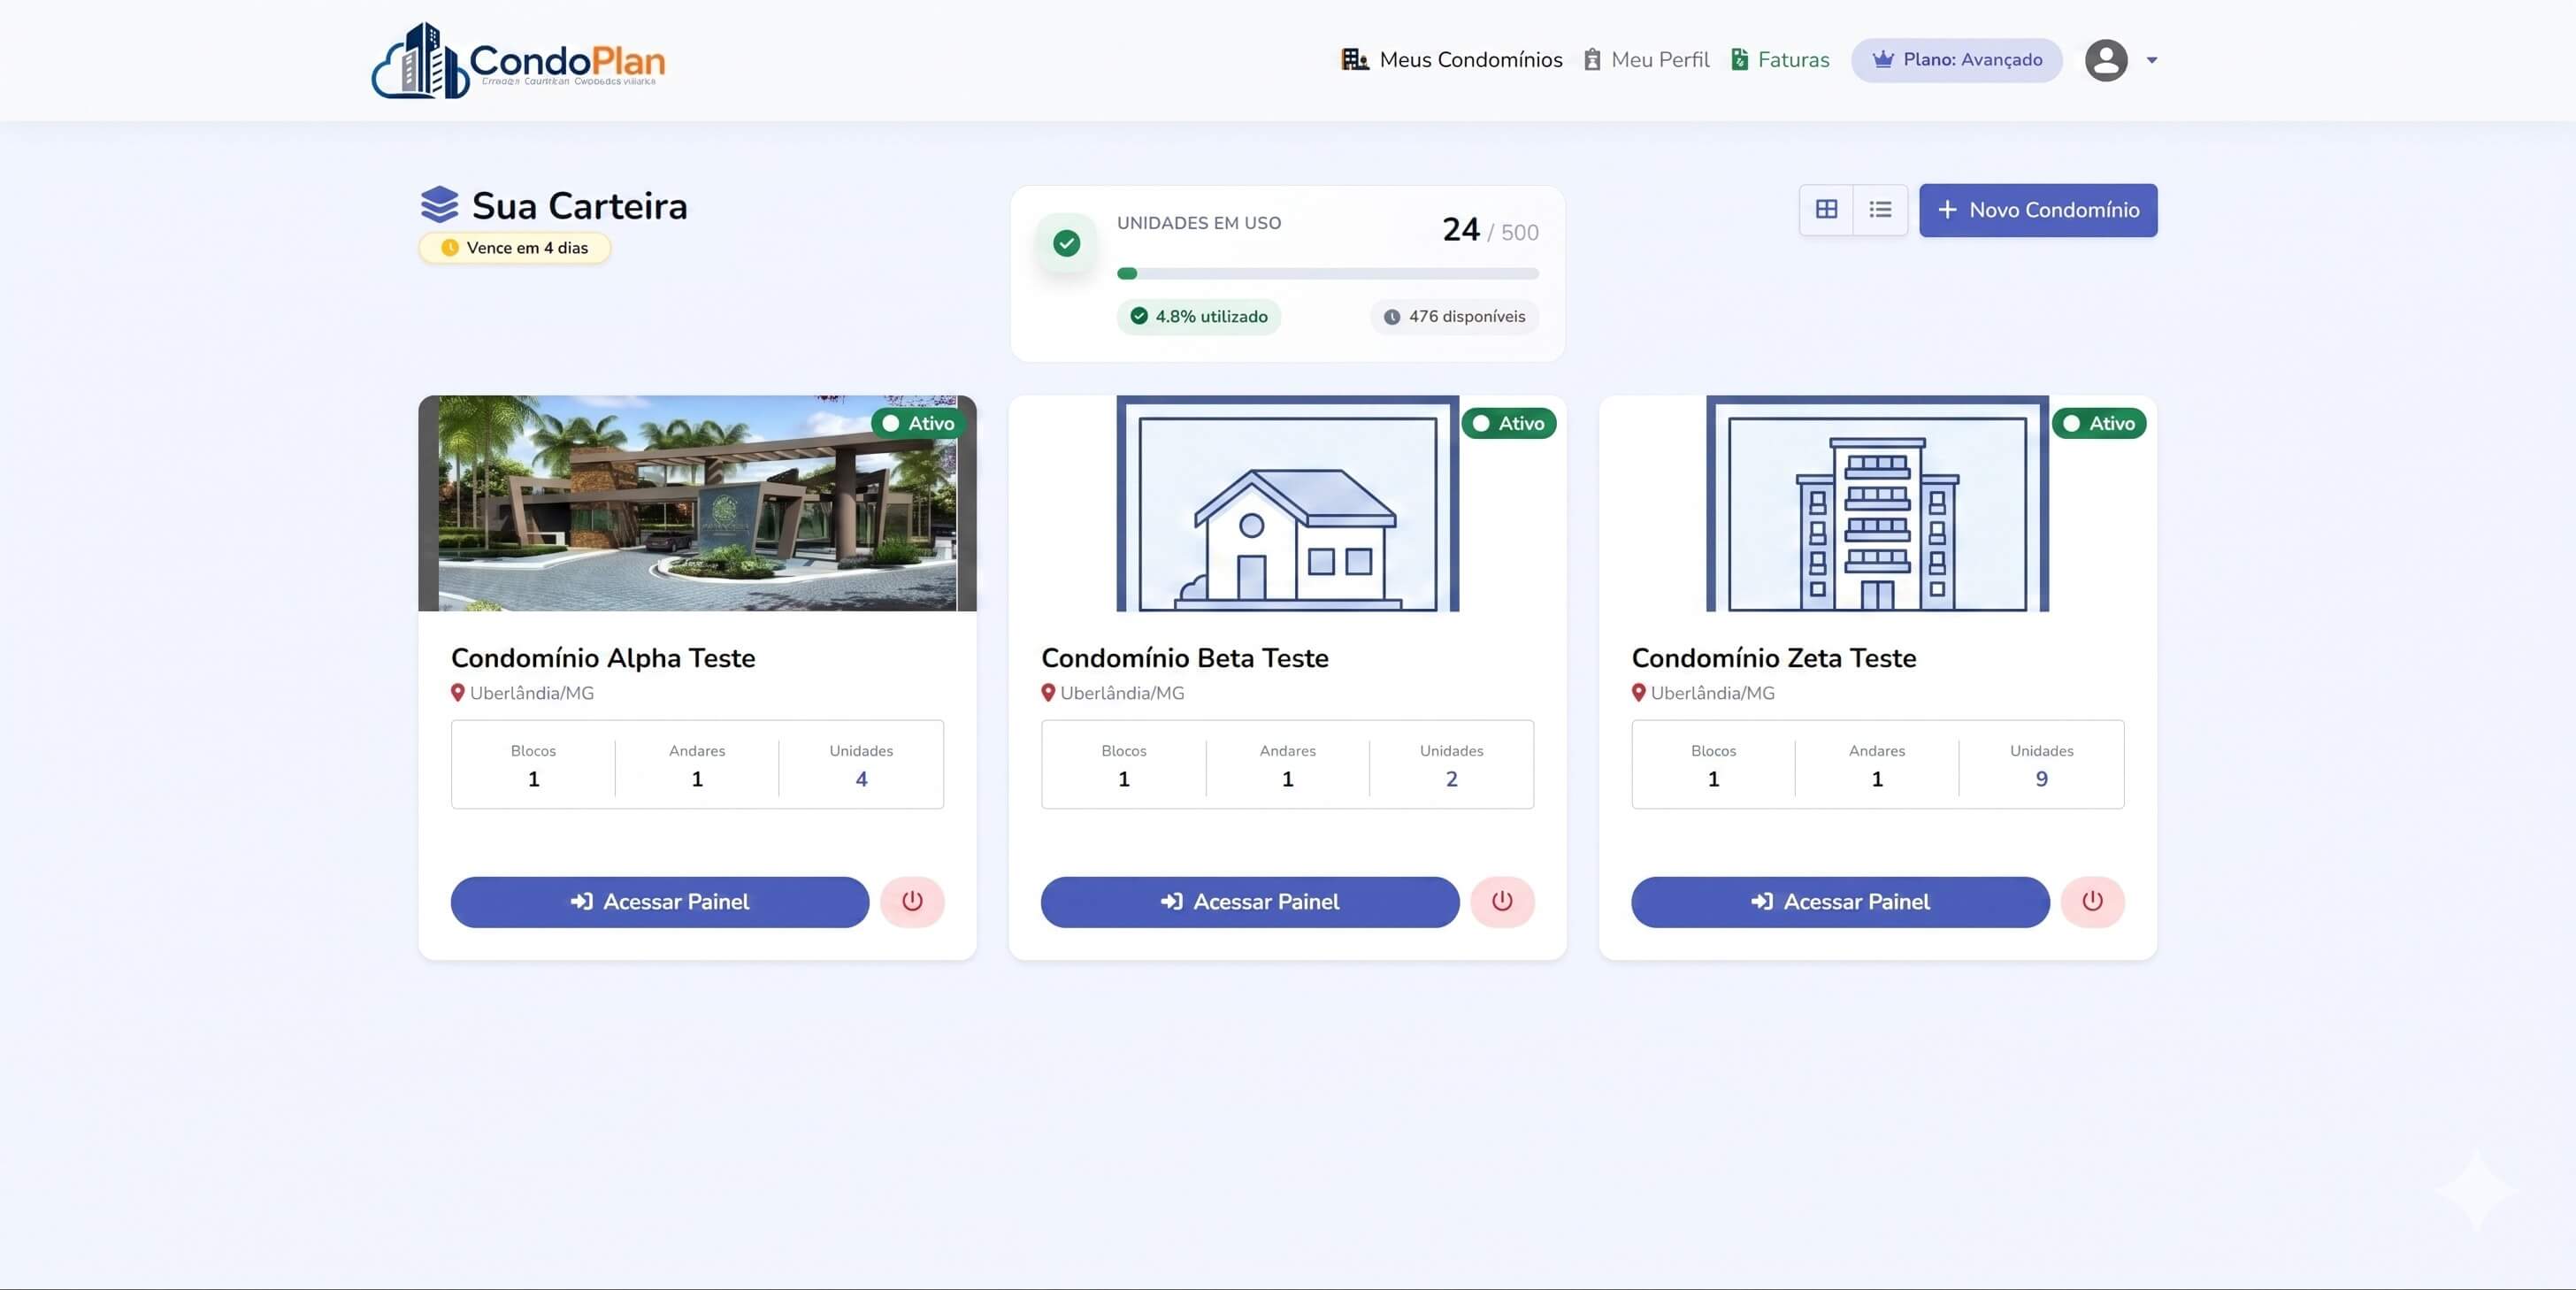Screen dimensions: 2576x1290
Task: Click the Plano: Avançado crown badge
Action: 1956,60
